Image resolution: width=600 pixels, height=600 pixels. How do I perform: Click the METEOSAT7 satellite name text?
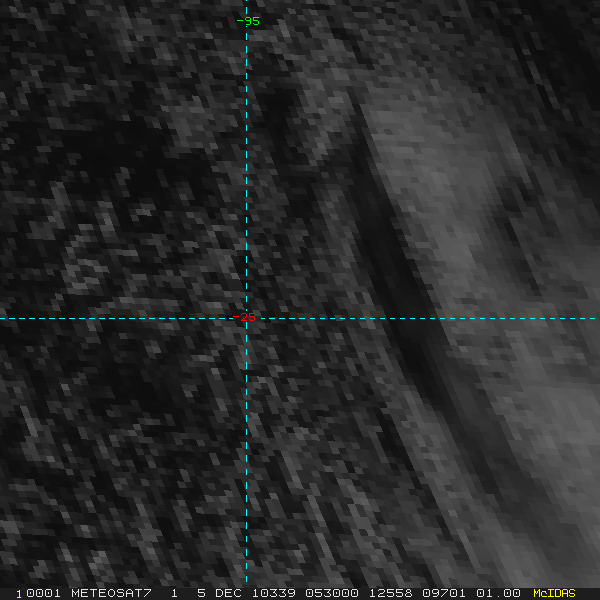point(111,593)
